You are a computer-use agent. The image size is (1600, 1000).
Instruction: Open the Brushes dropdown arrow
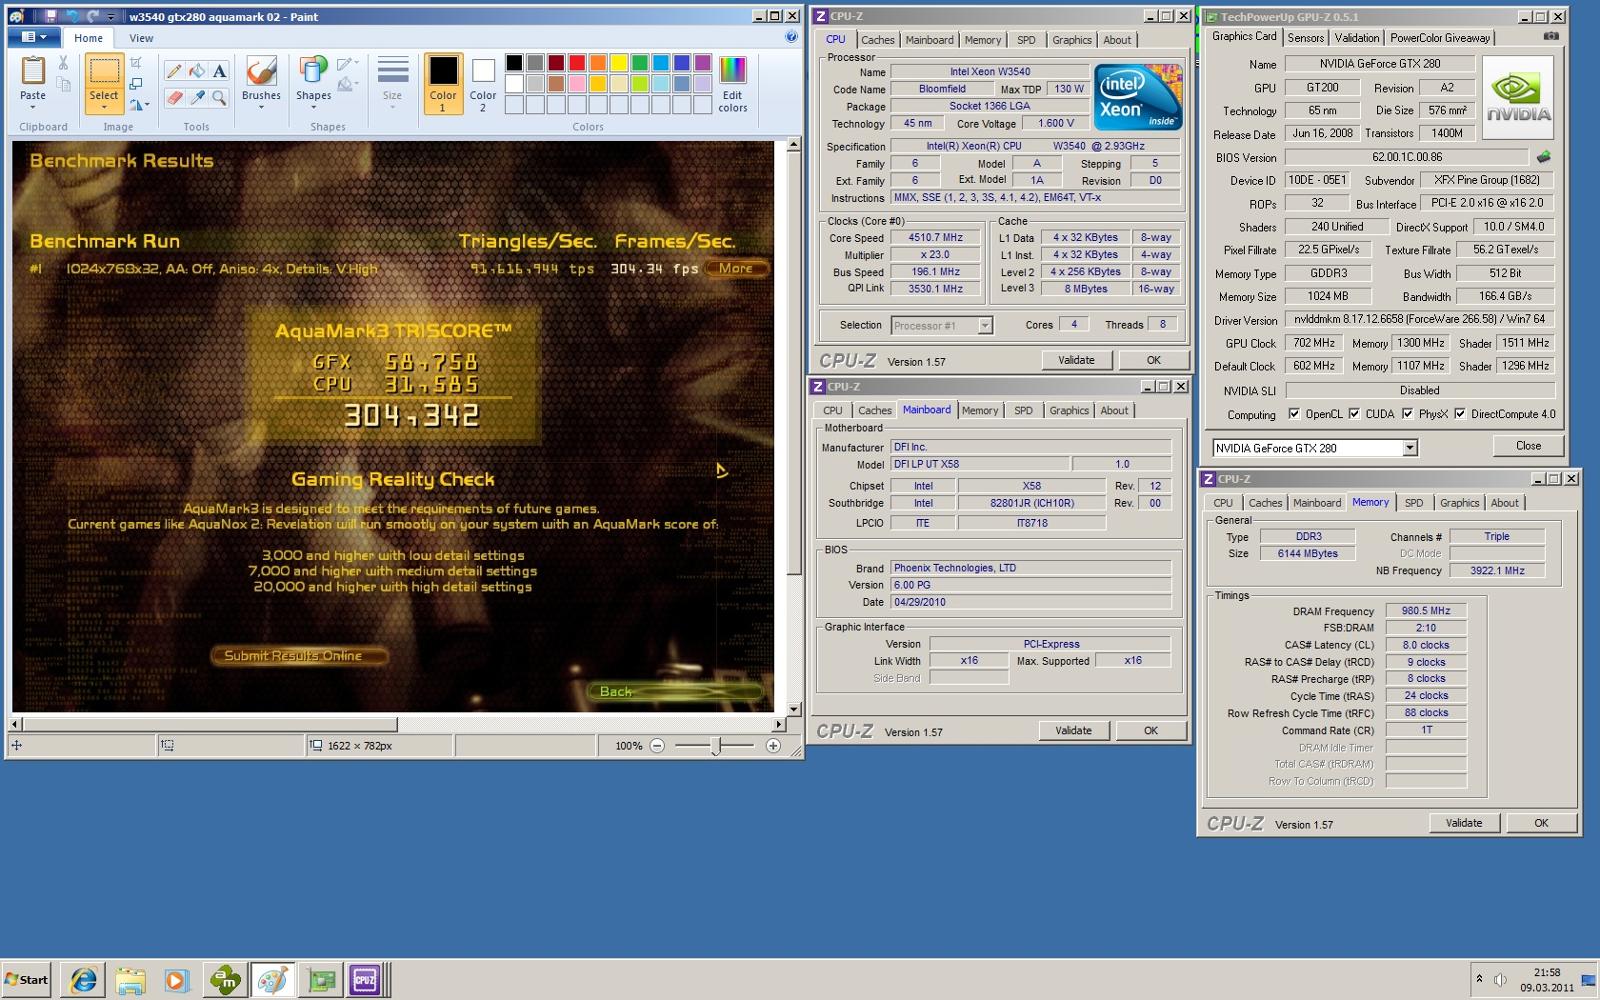(261, 107)
